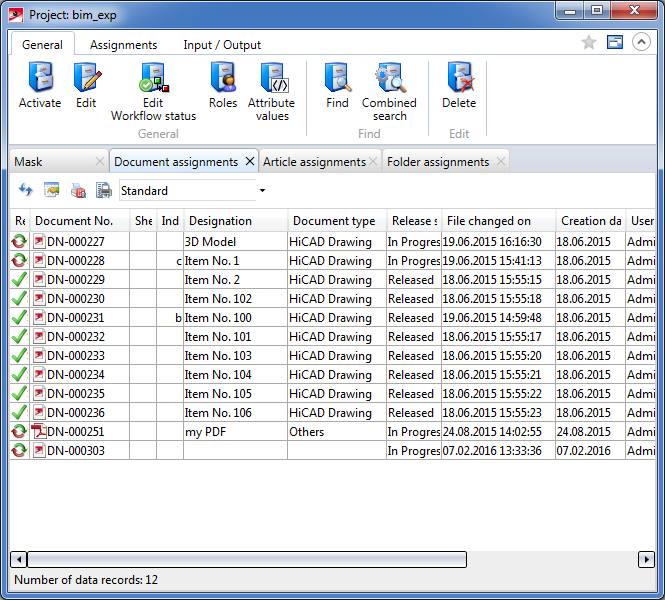The height and width of the screenshot is (600, 665).
Task: Open Edit Workflow status tool
Action: click(153, 91)
